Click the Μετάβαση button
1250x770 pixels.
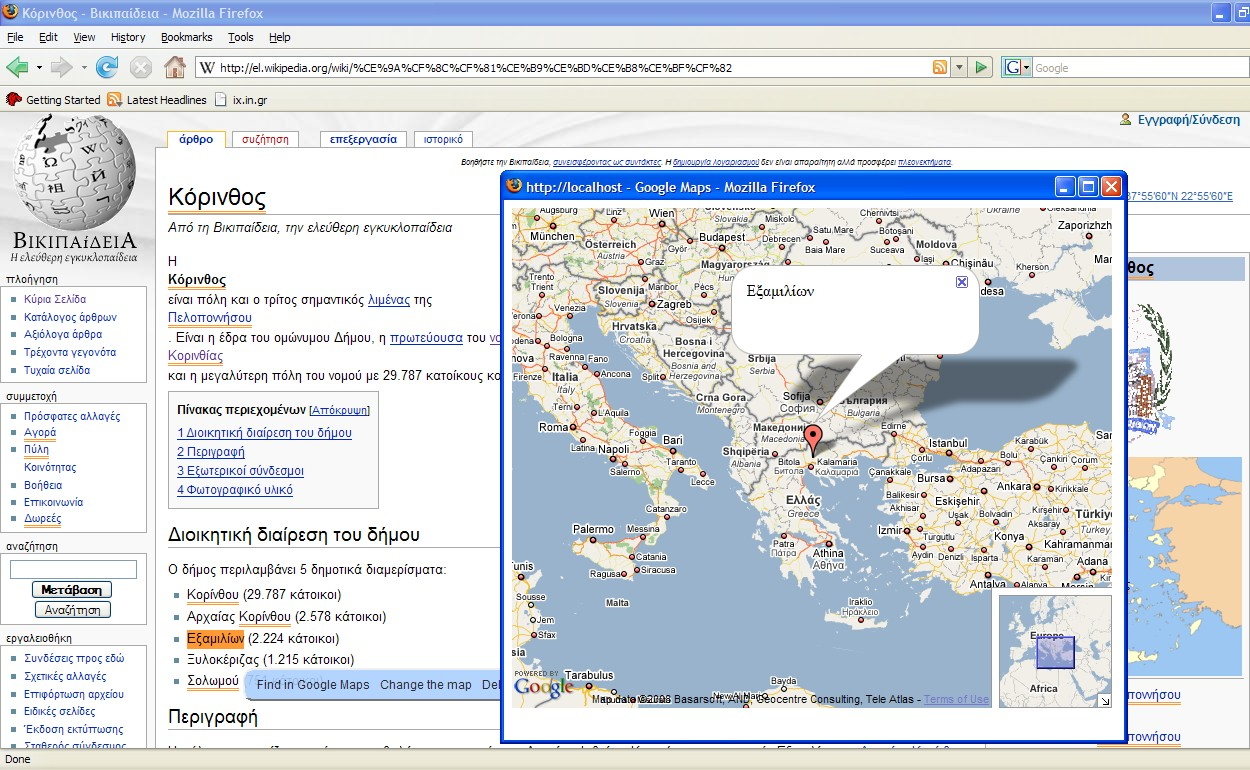point(72,590)
